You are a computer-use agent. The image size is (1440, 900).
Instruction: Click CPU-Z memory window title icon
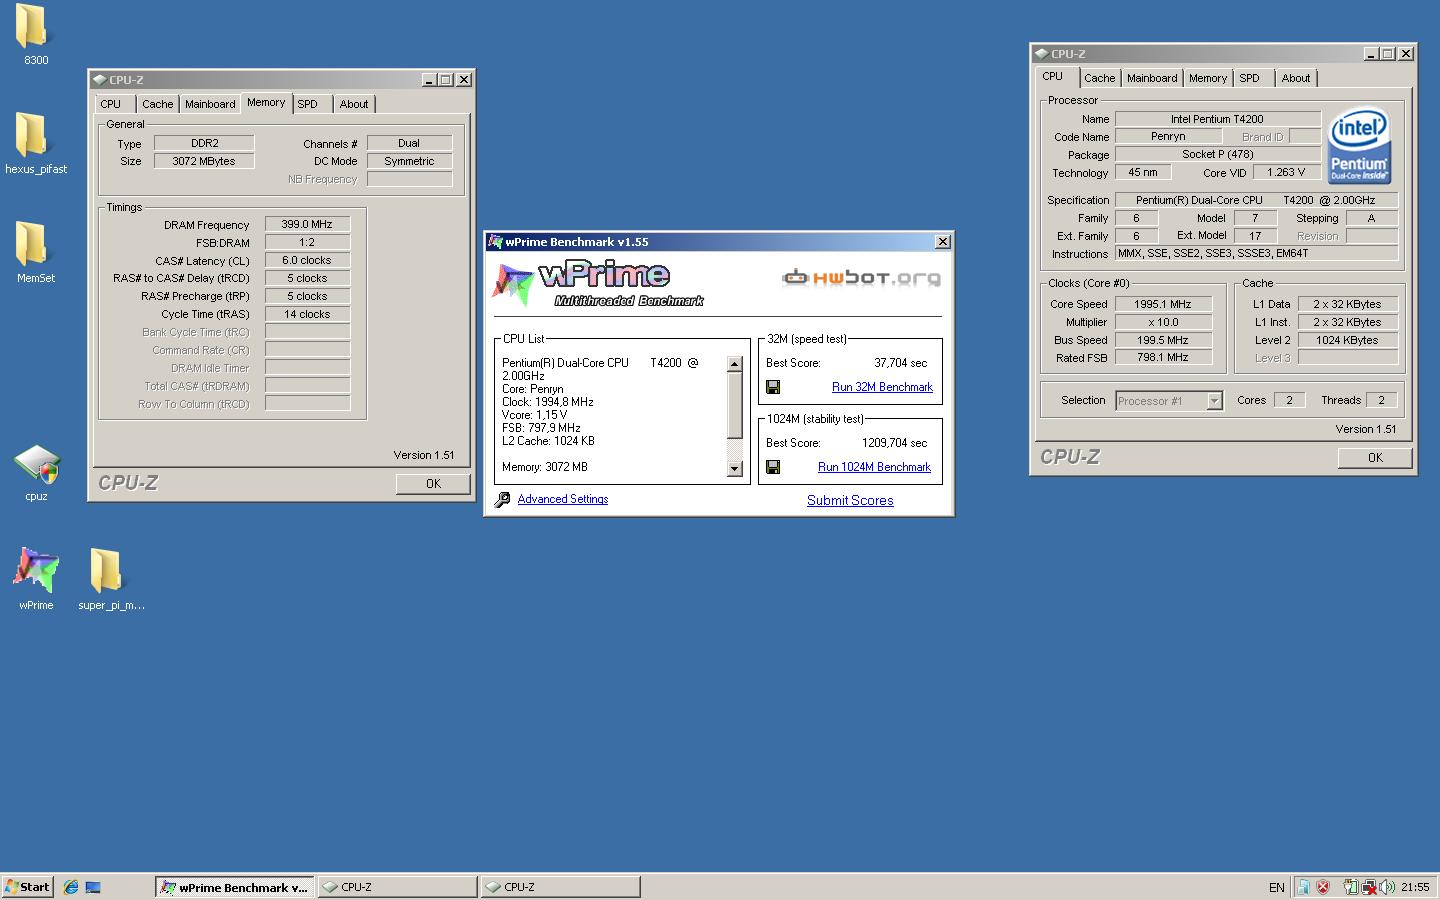pyautogui.click(x=100, y=80)
